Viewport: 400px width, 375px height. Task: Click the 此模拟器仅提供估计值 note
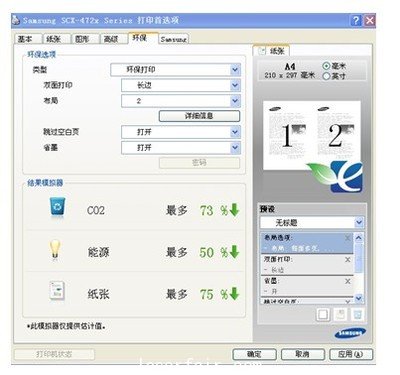coord(66,326)
